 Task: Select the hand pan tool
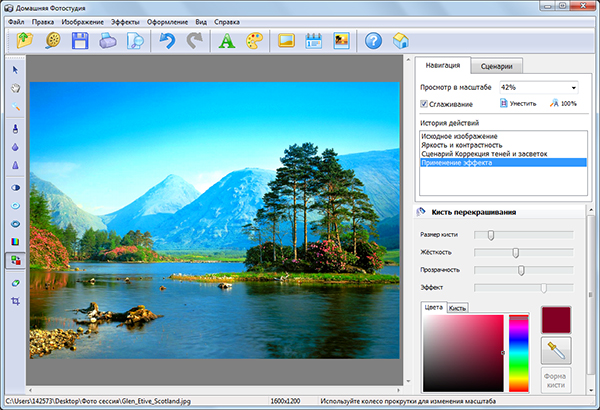click(15, 88)
